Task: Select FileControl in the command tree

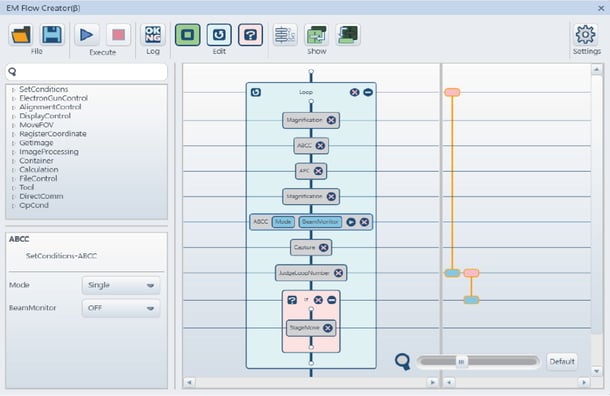Action: click(38, 179)
